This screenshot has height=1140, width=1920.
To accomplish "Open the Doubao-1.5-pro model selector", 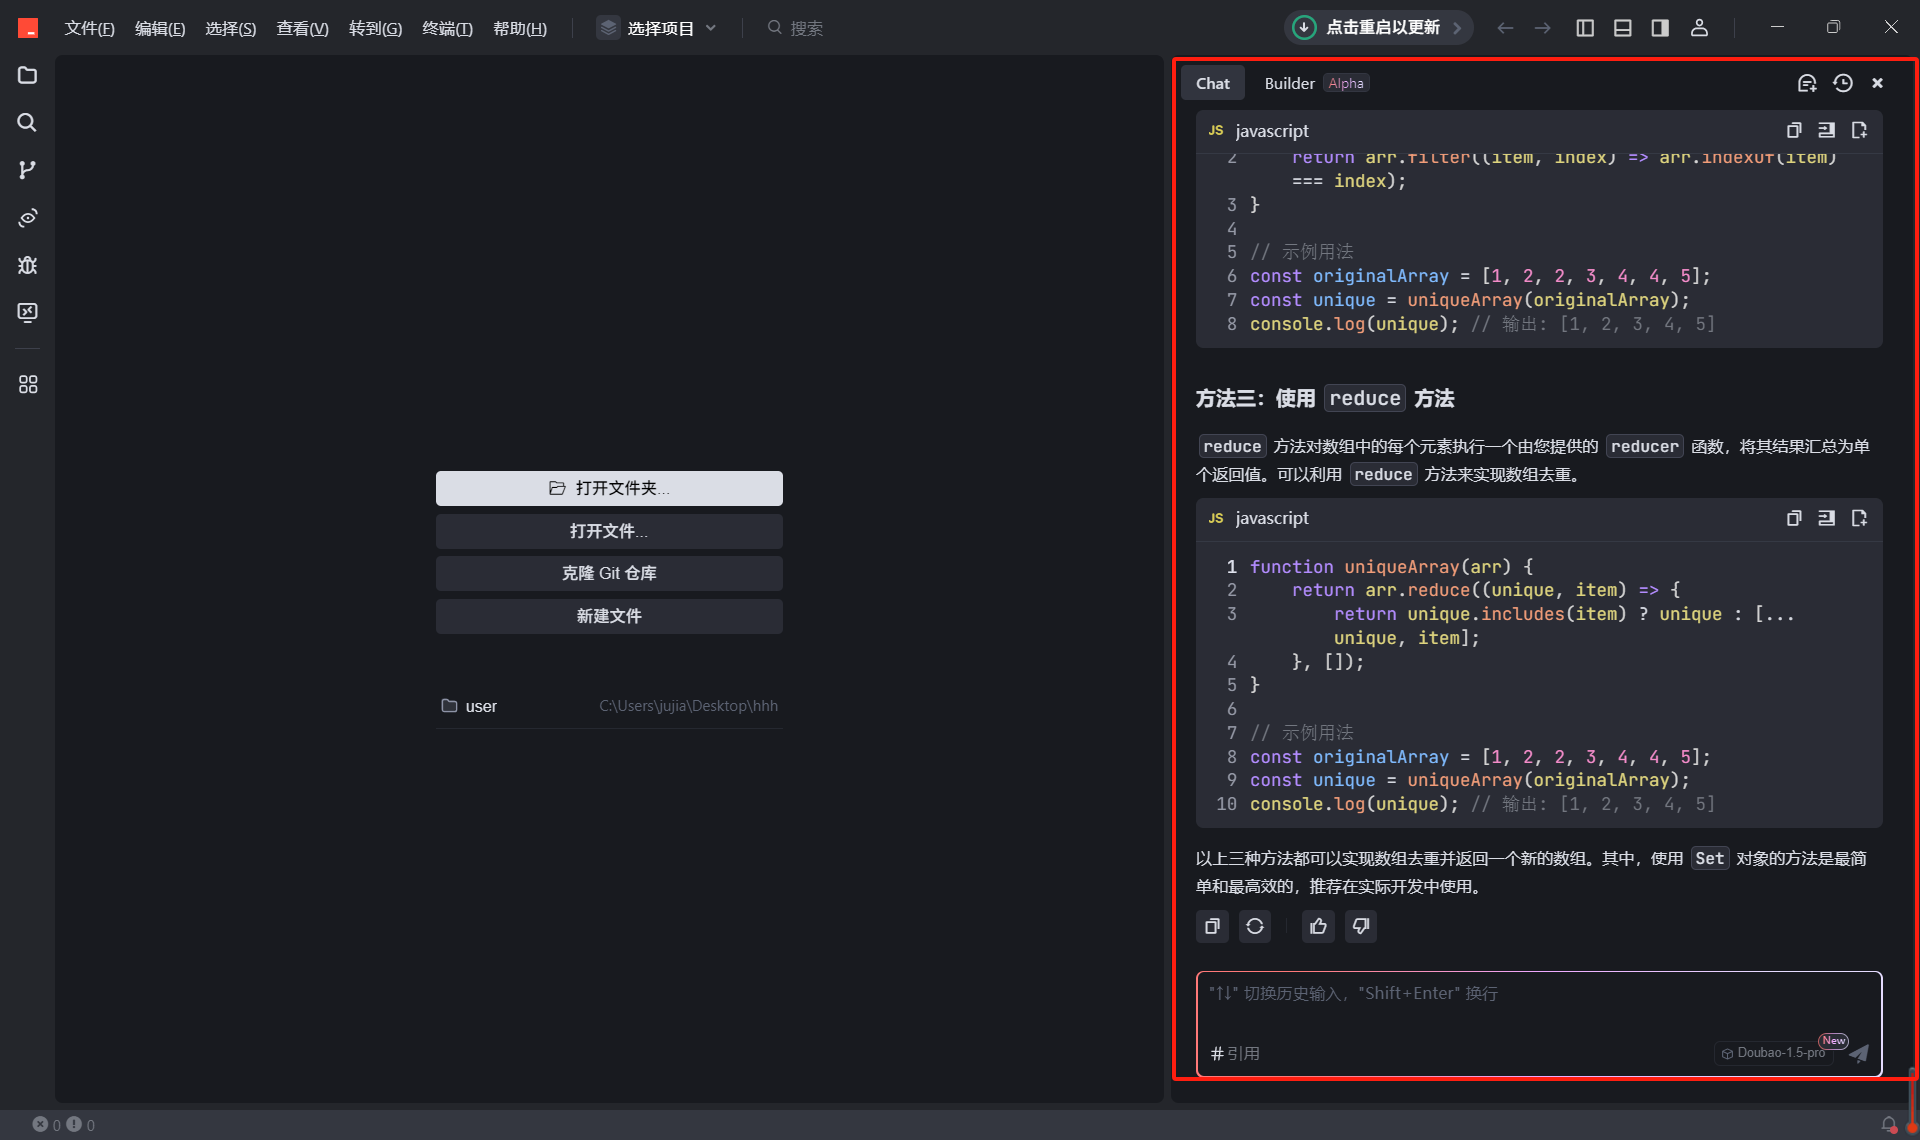I will click(x=1773, y=1052).
